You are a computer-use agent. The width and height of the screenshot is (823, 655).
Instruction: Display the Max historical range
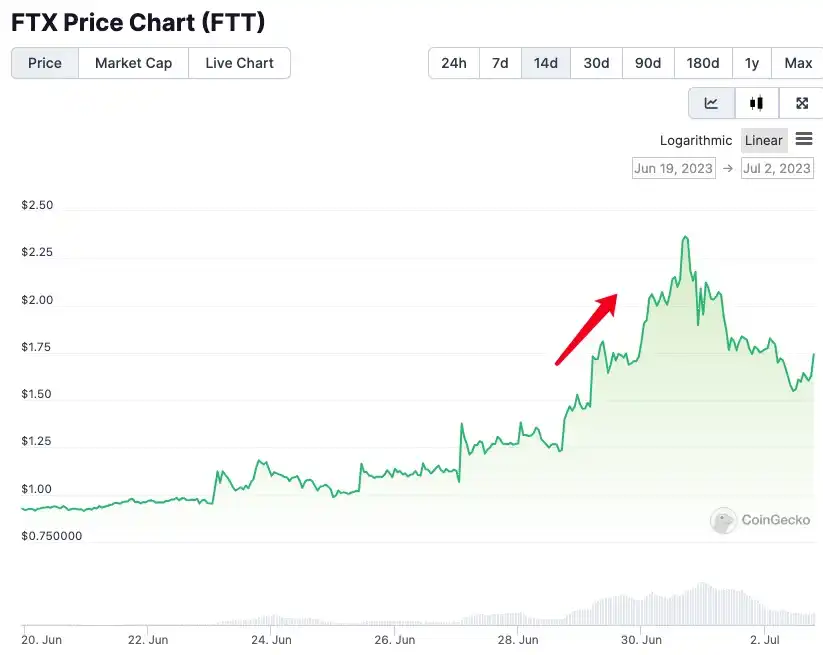coord(797,62)
